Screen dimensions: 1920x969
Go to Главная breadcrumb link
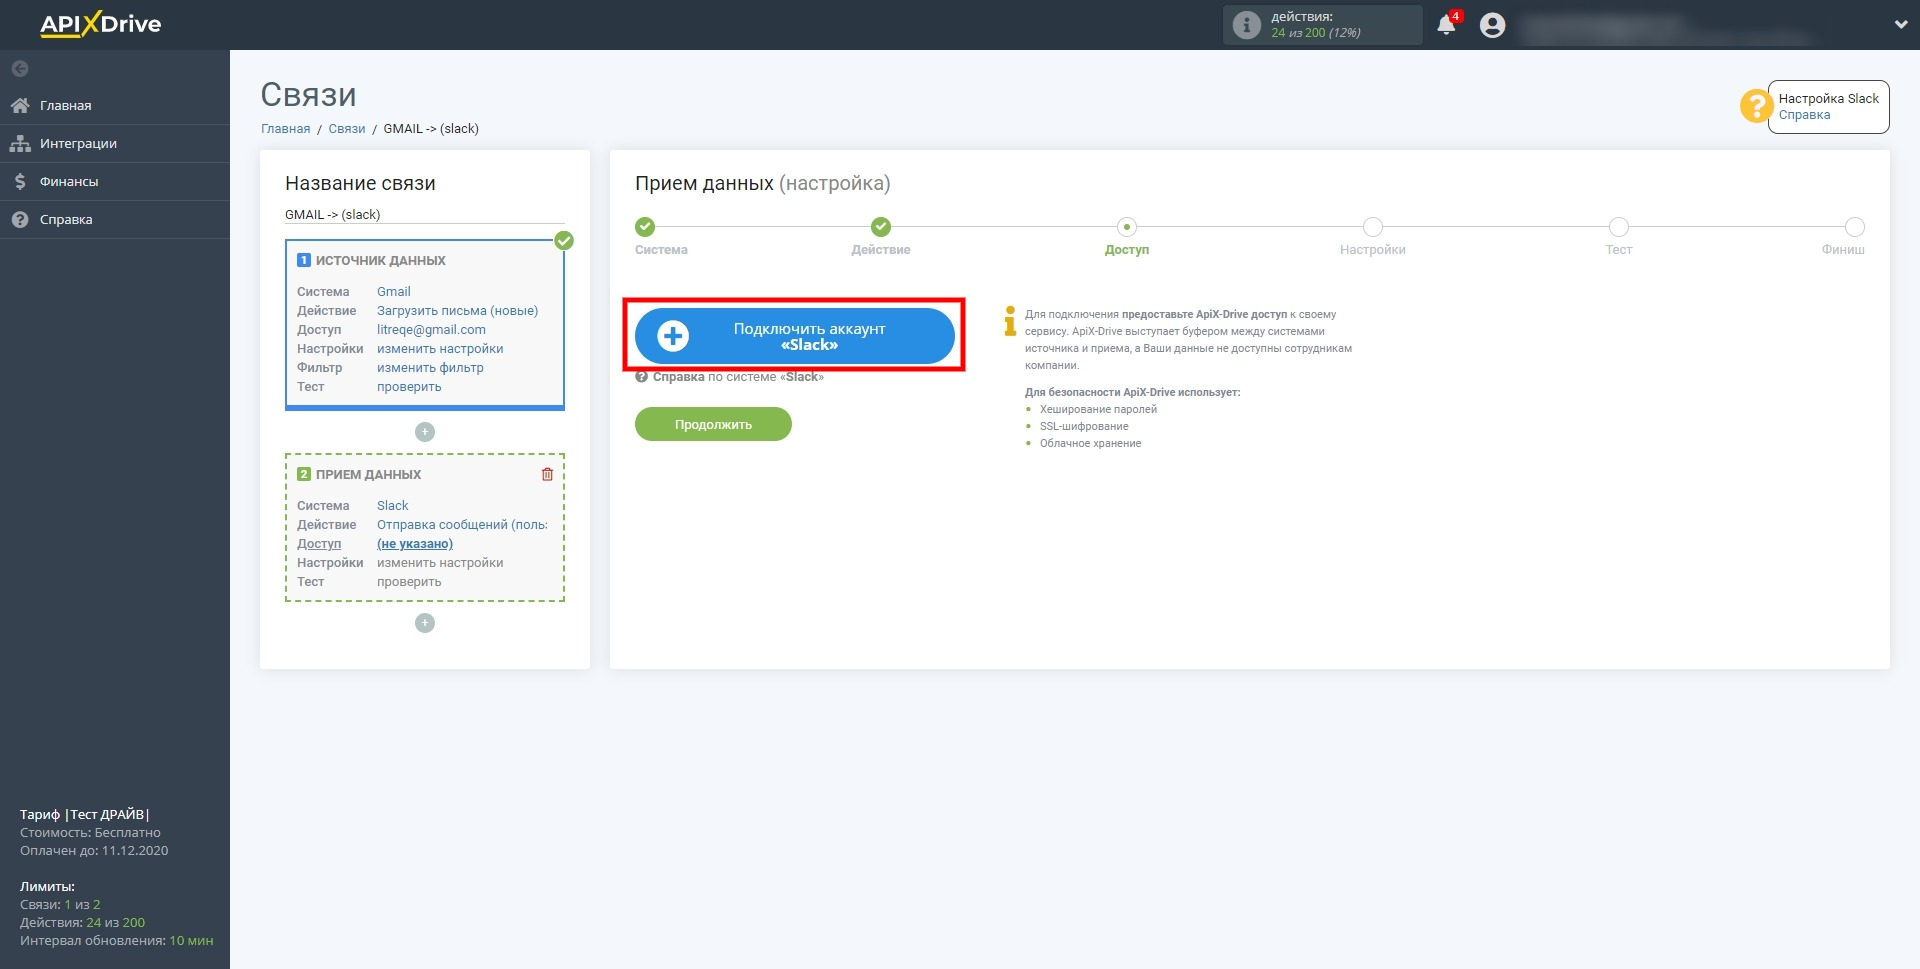pos(285,129)
